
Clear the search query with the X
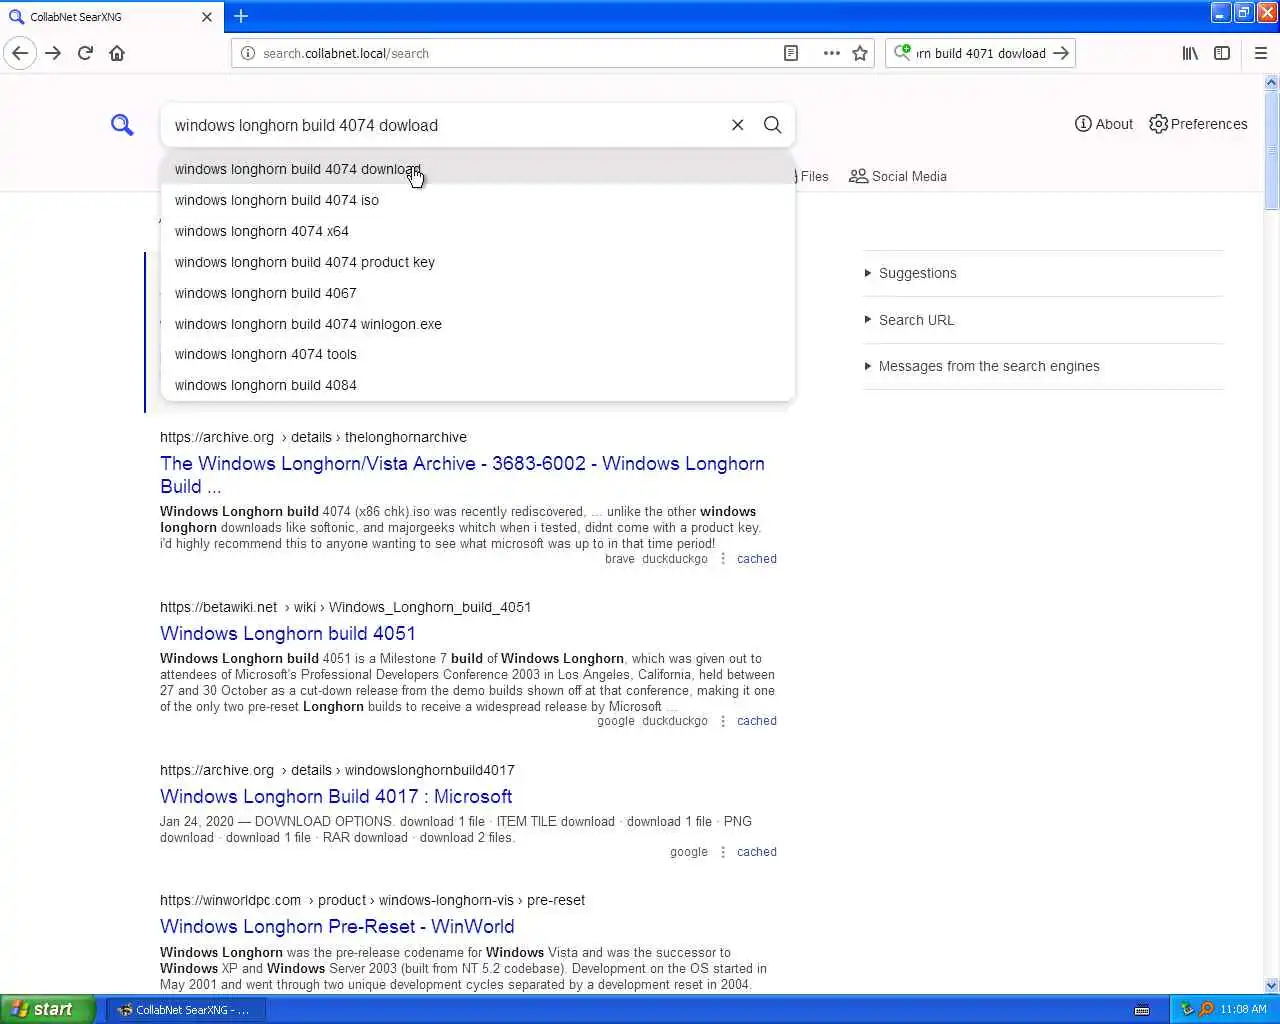click(x=737, y=125)
